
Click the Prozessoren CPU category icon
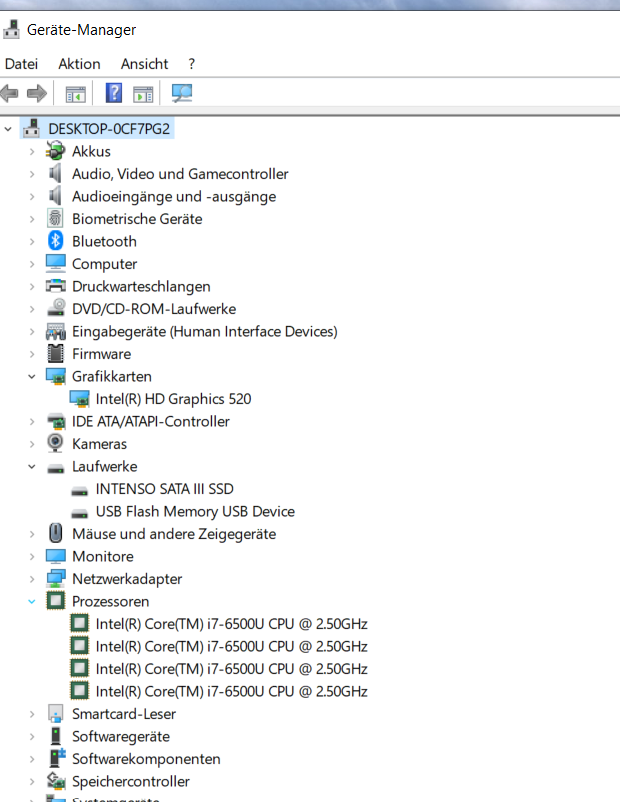pyautogui.click(x=55, y=600)
